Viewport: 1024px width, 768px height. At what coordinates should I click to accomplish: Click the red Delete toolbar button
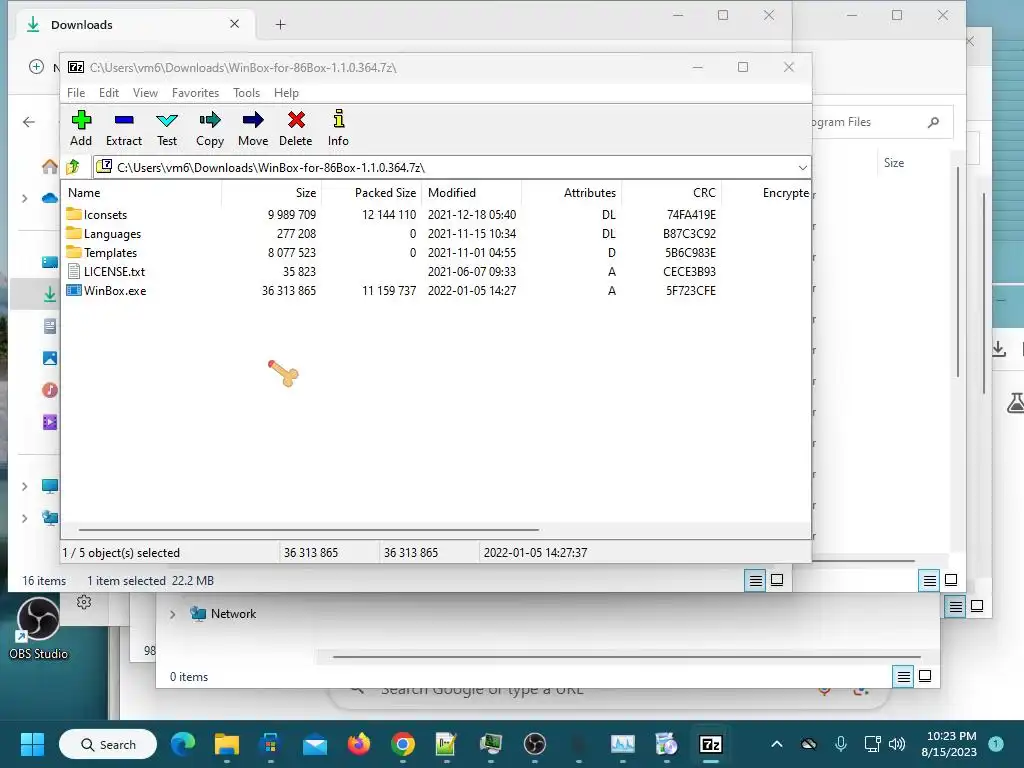296,128
